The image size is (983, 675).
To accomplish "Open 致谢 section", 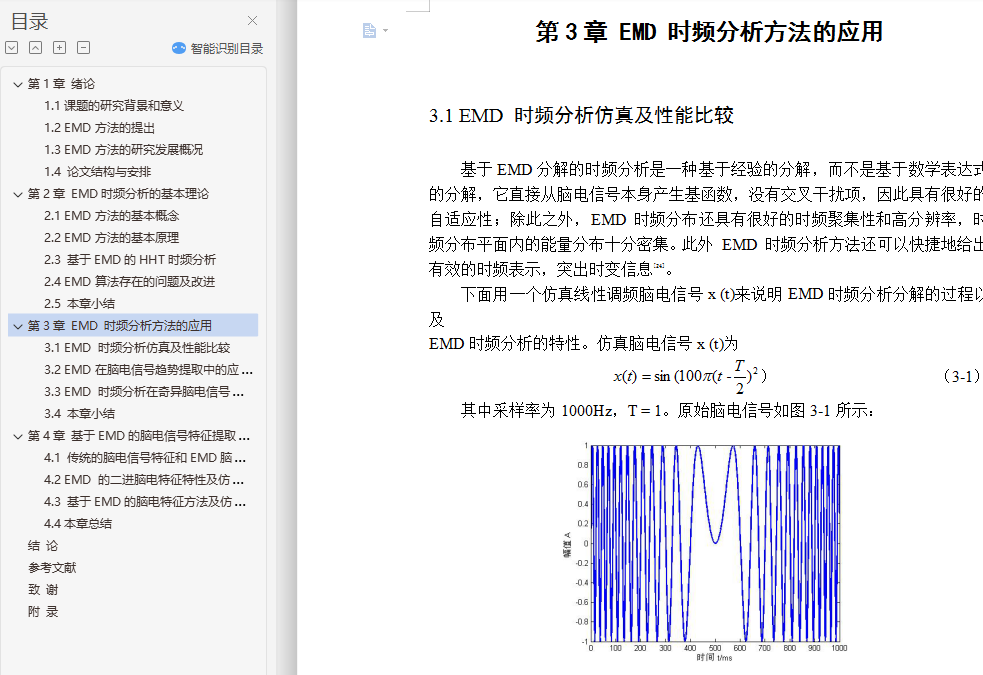I will (43, 590).
